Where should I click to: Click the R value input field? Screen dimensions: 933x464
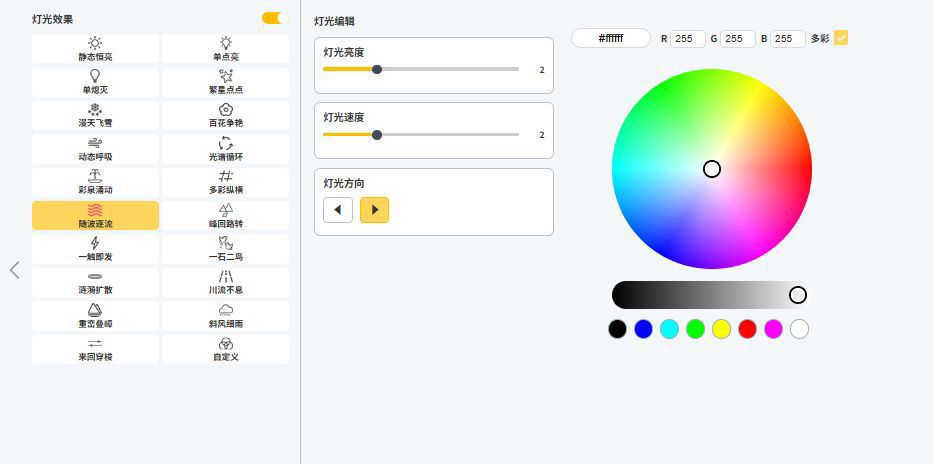[688, 38]
